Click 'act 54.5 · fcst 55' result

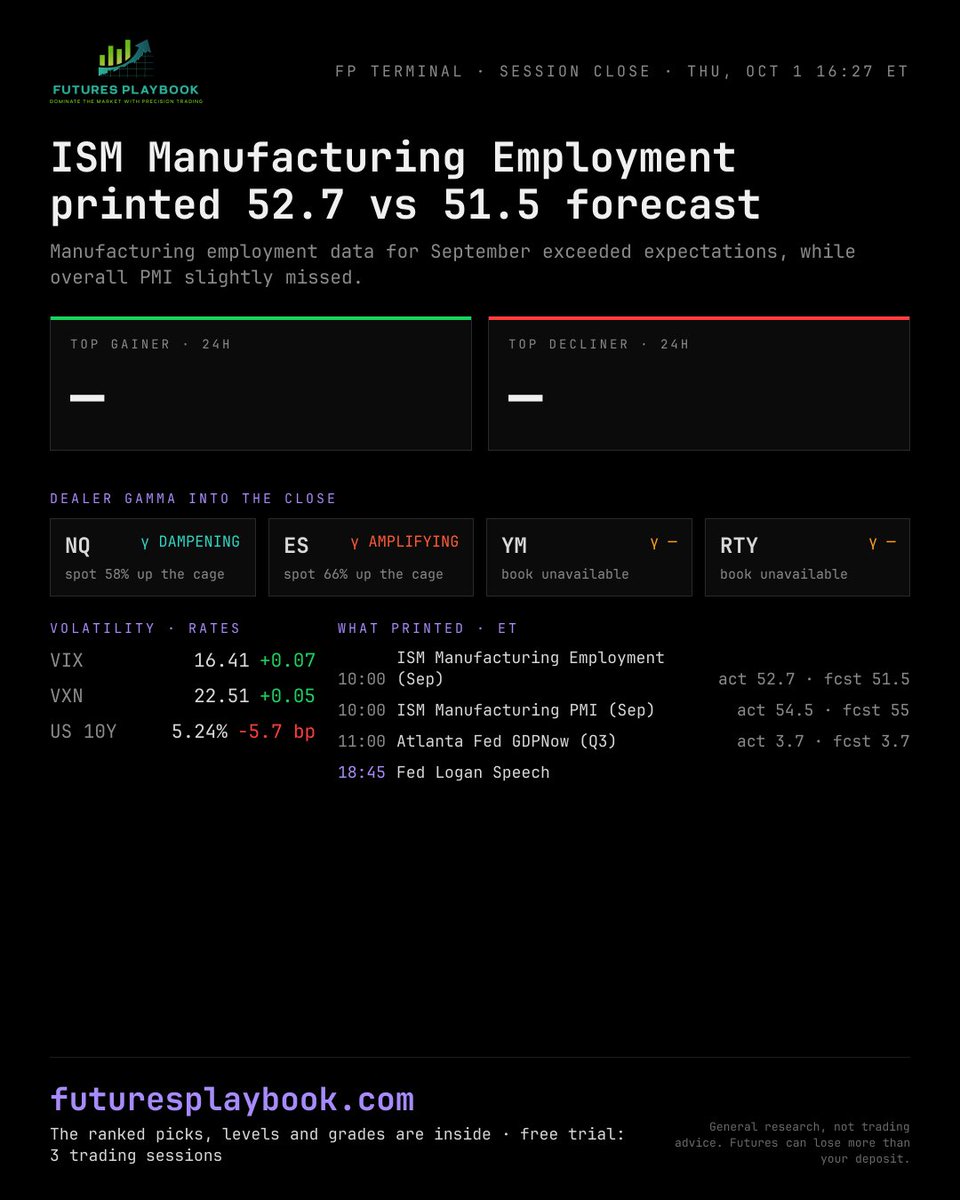(x=823, y=710)
